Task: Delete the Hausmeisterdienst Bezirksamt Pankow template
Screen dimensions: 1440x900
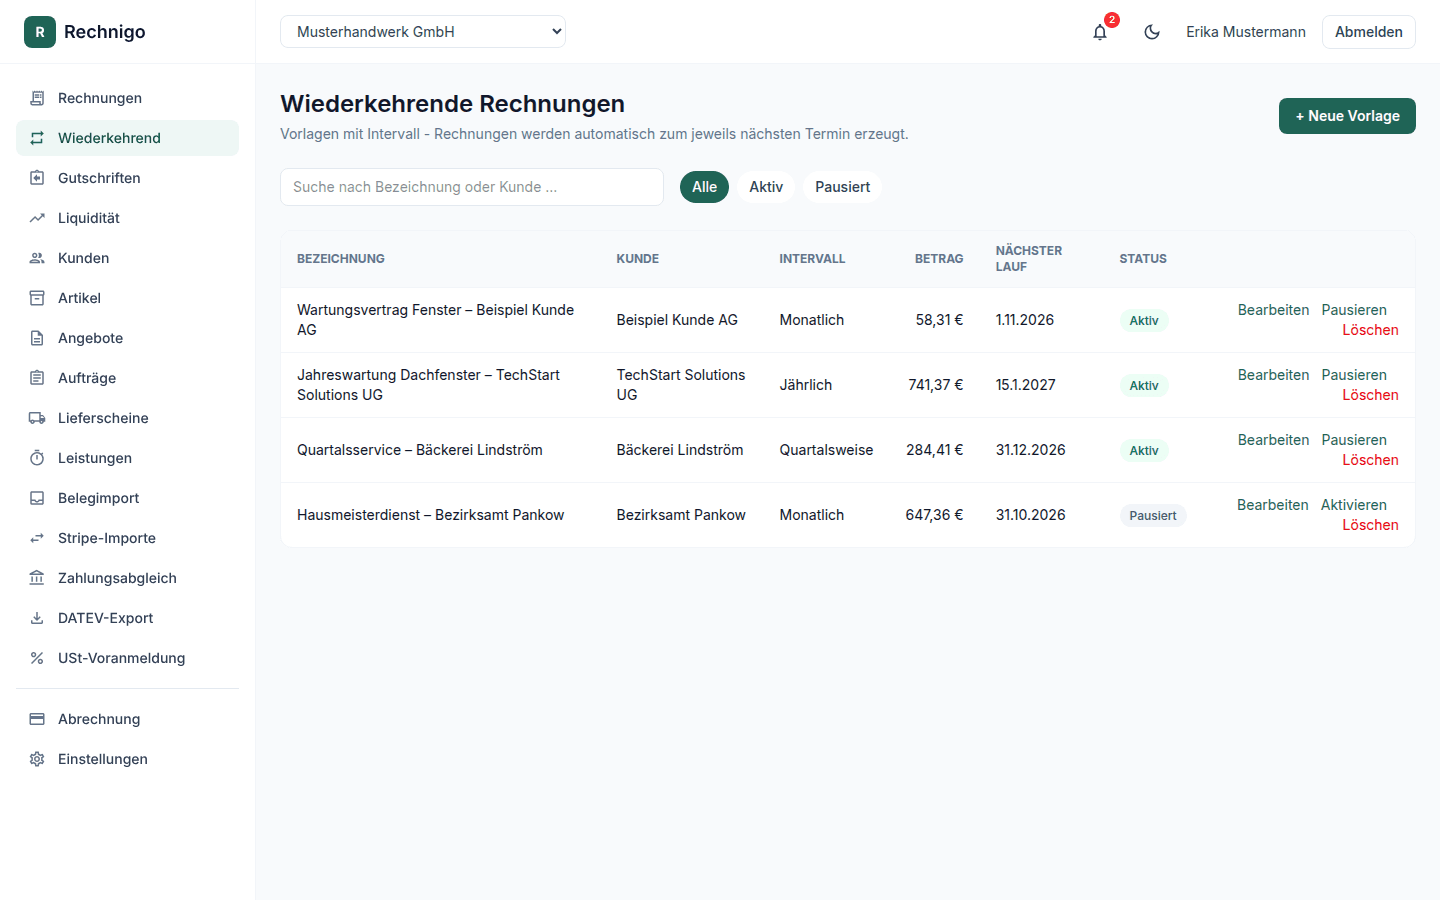Action: 1370,525
